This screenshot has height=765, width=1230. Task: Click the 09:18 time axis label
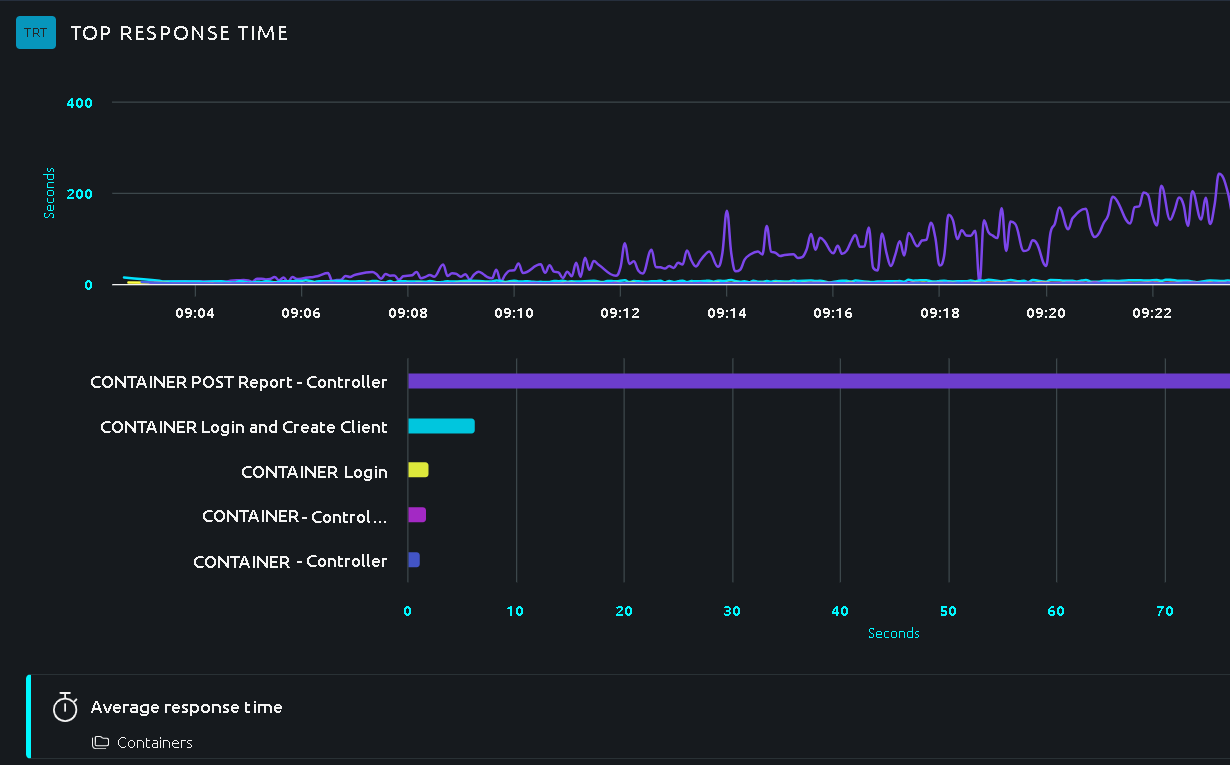(940, 313)
